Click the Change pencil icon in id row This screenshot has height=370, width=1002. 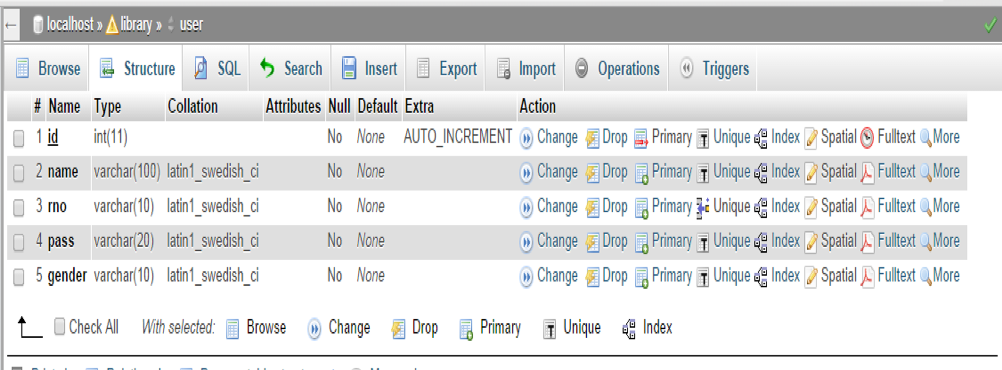527,137
